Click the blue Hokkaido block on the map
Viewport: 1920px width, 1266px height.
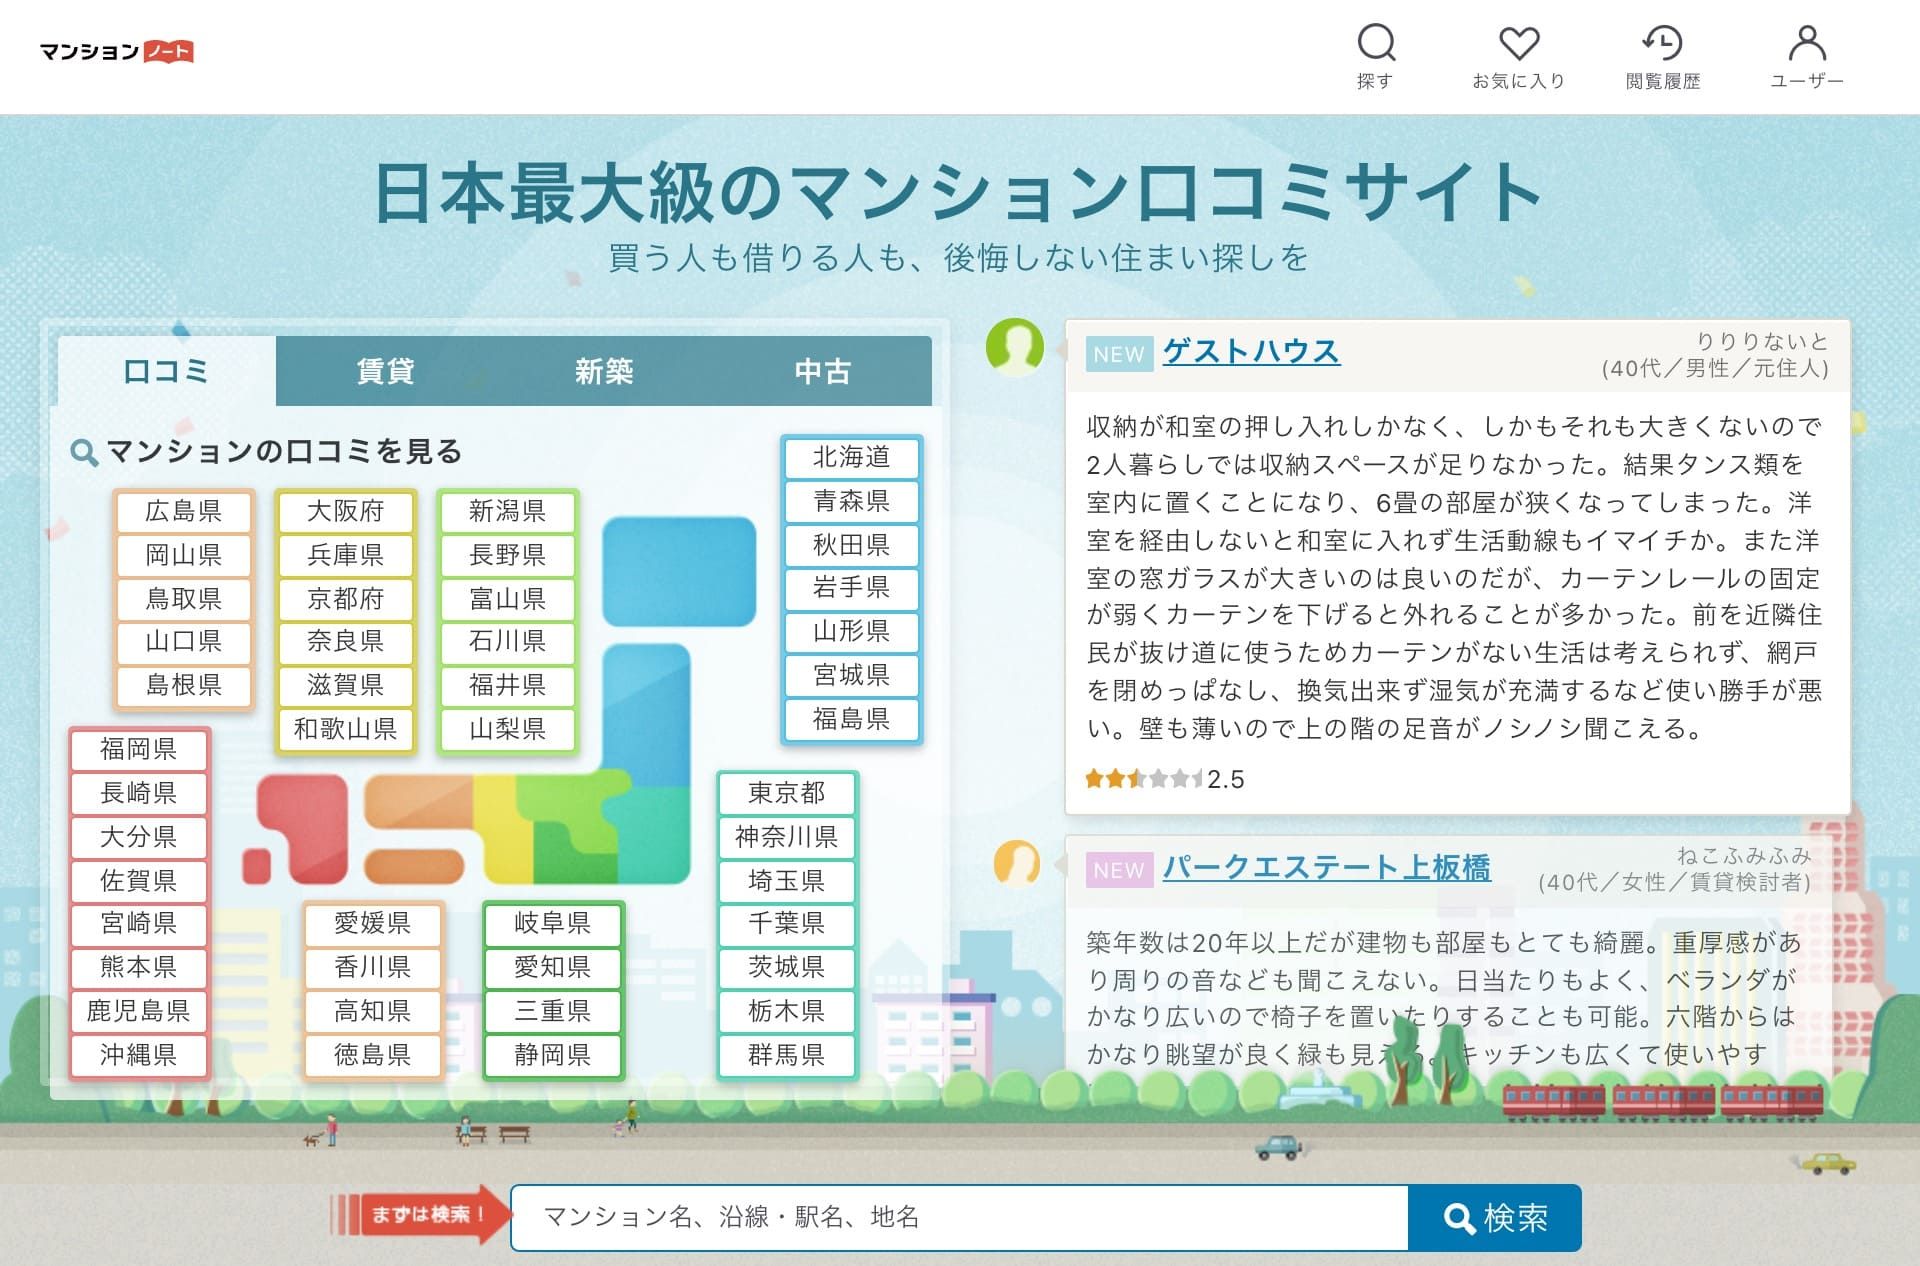(679, 571)
